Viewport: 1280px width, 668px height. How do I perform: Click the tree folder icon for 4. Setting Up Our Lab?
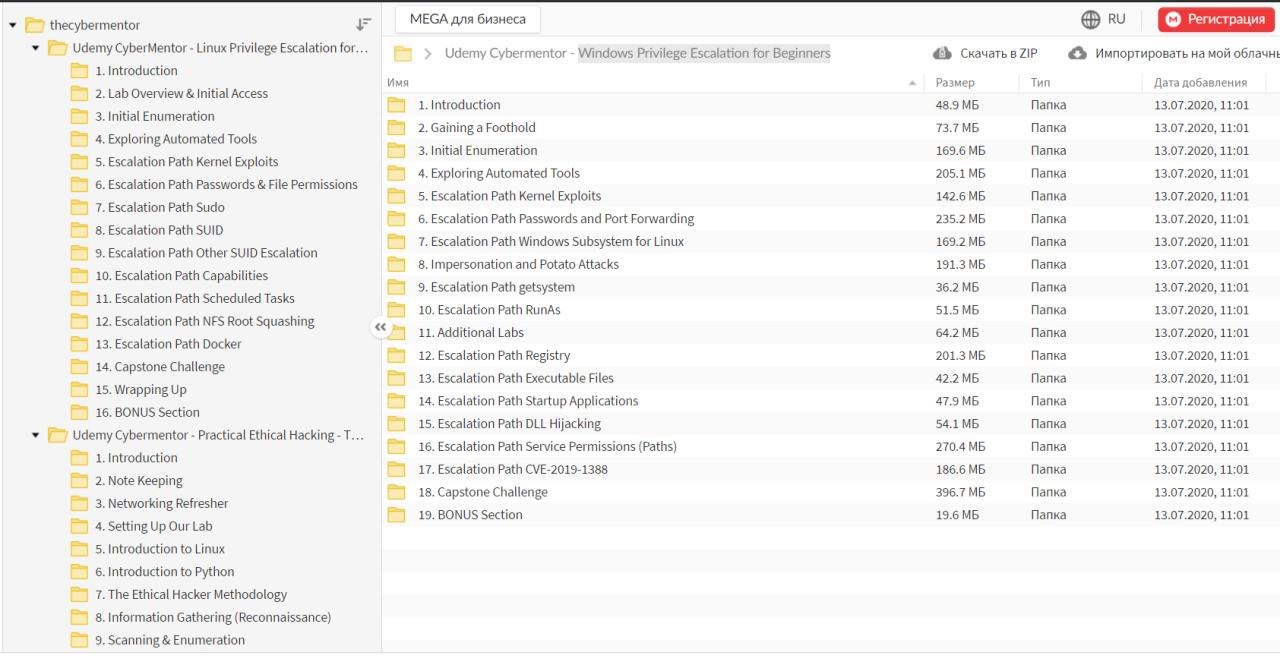(80, 527)
